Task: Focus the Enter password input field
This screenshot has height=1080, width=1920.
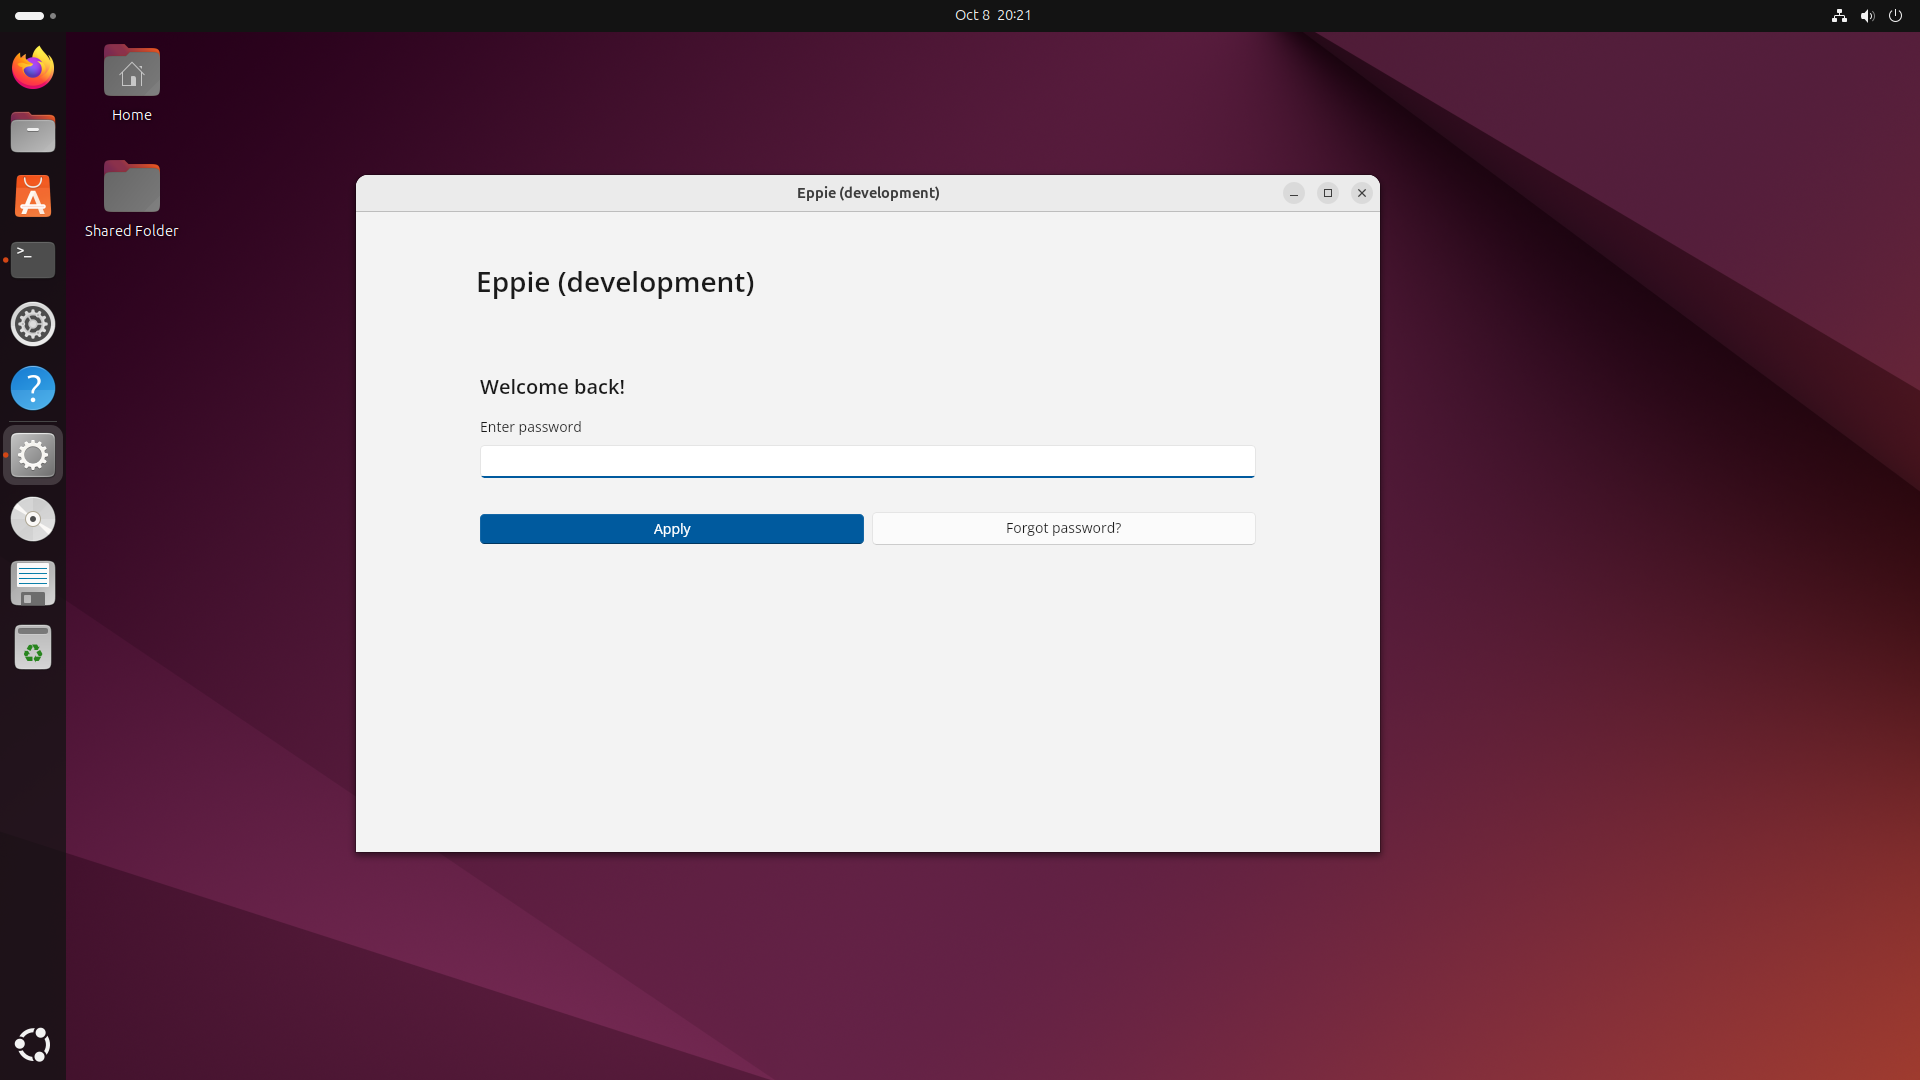Action: pos(866,461)
